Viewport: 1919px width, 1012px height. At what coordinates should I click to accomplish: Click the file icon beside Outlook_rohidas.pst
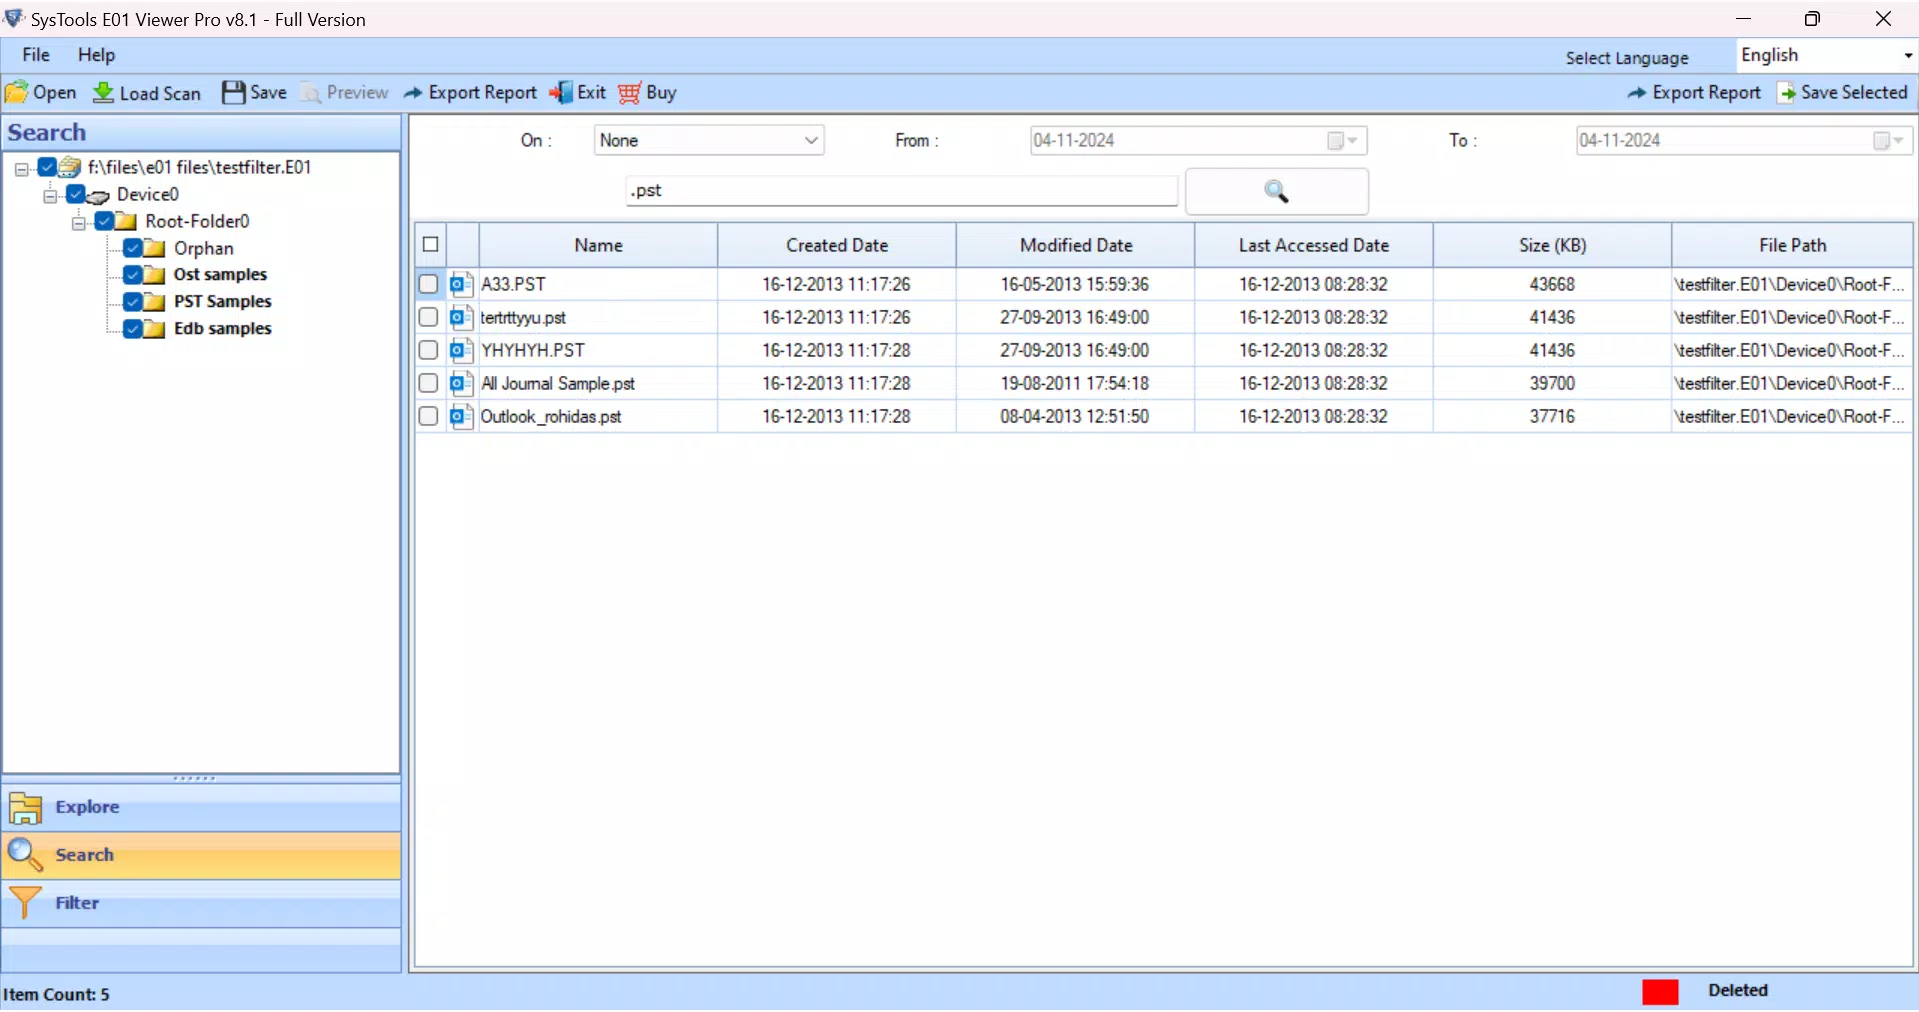tap(461, 416)
